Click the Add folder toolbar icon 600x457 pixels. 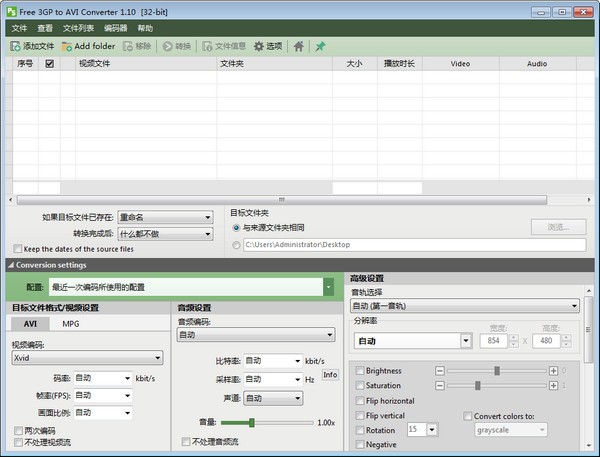tap(67, 46)
